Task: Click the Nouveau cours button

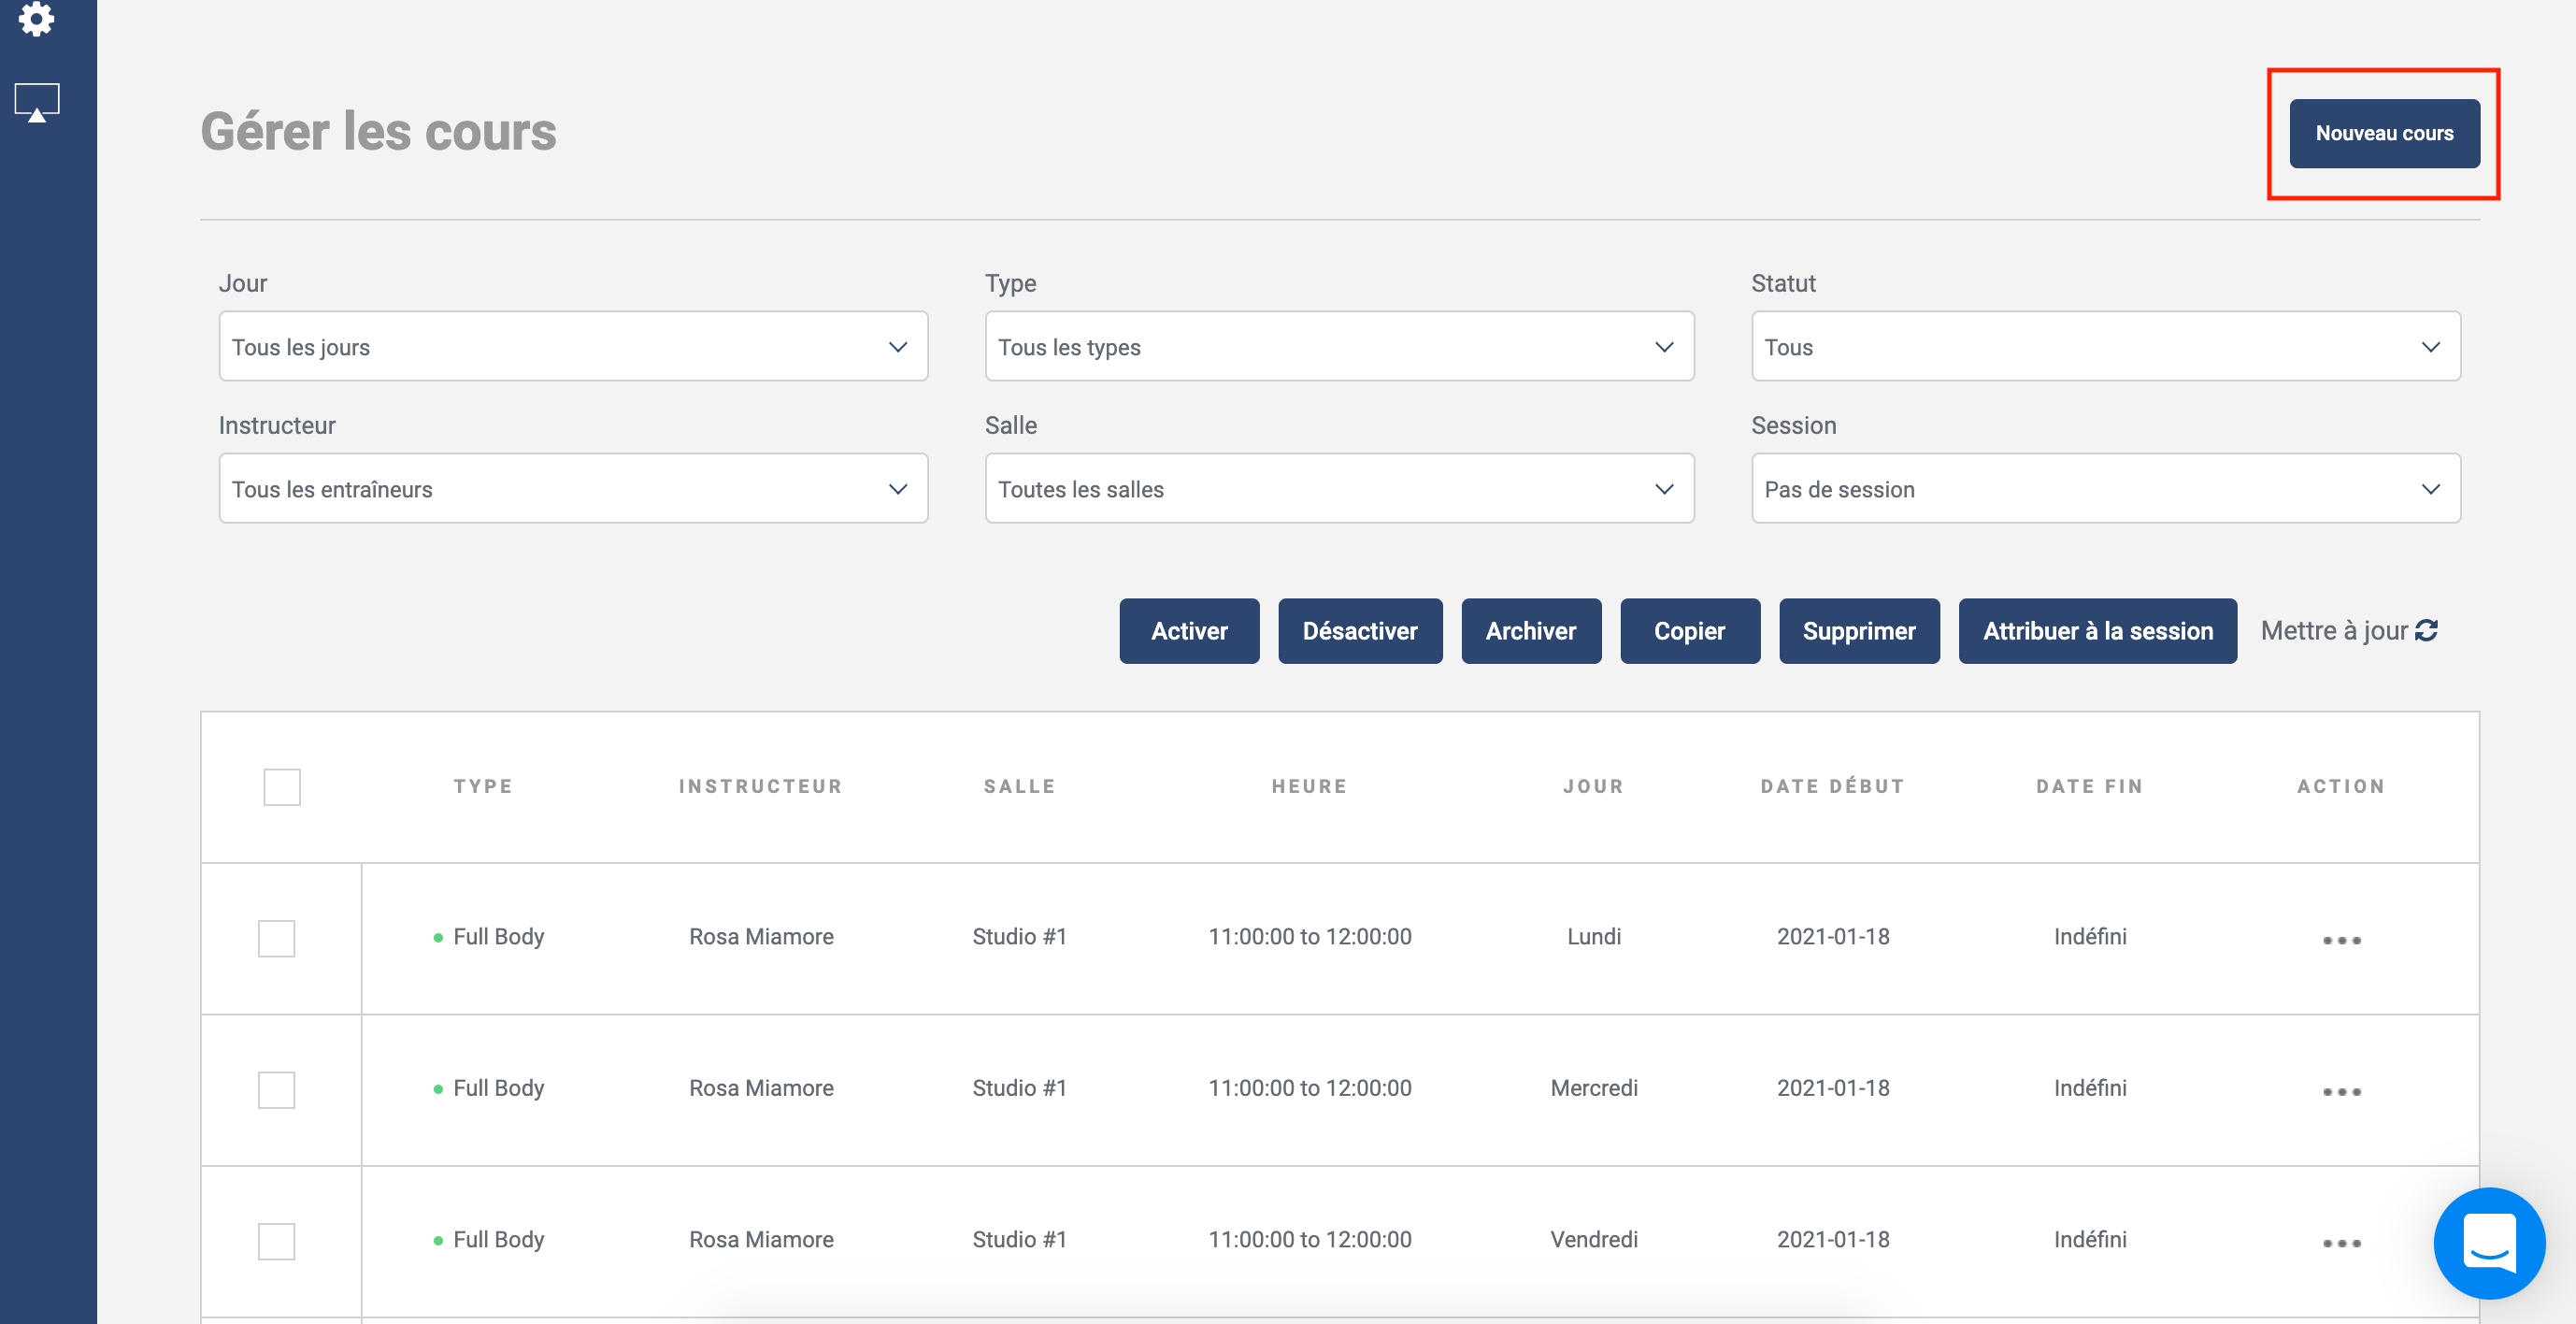Action: point(2383,133)
